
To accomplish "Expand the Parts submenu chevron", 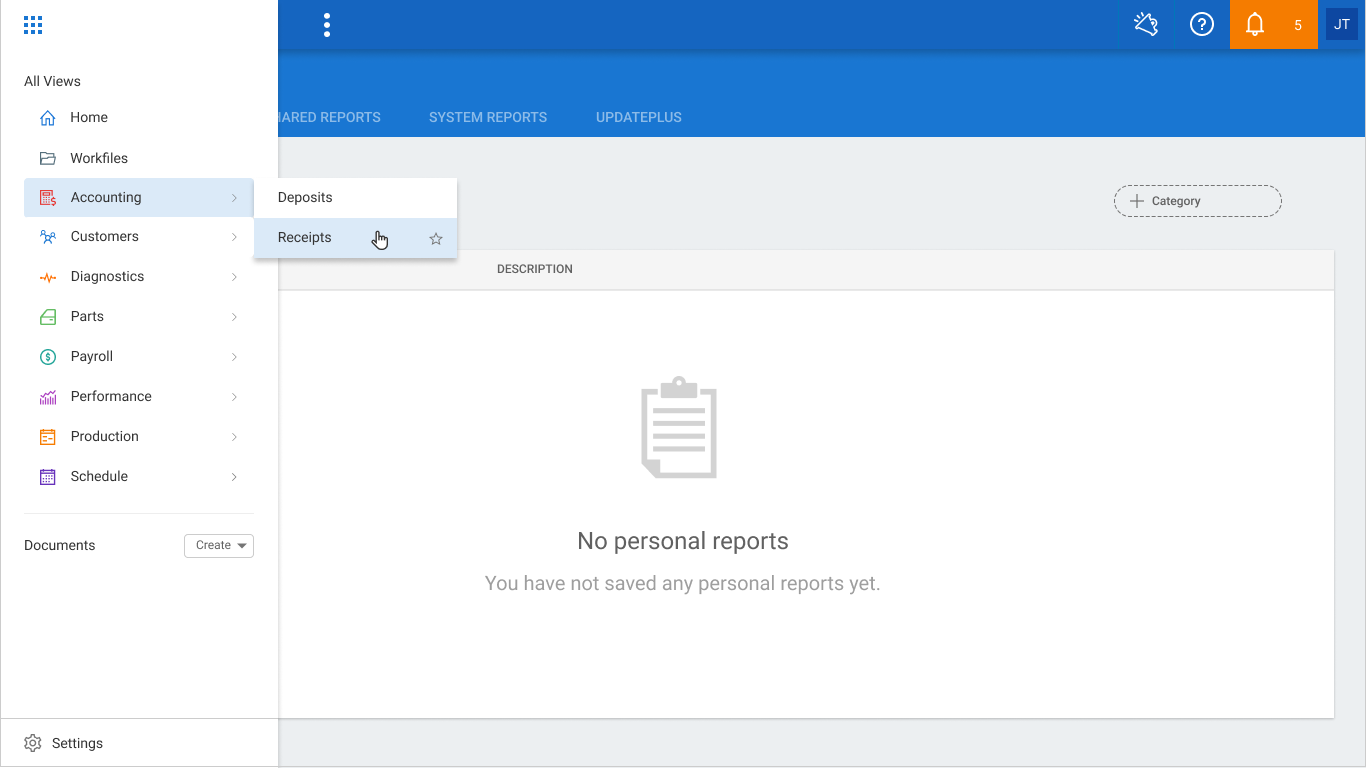I will (x=234, y=317).
